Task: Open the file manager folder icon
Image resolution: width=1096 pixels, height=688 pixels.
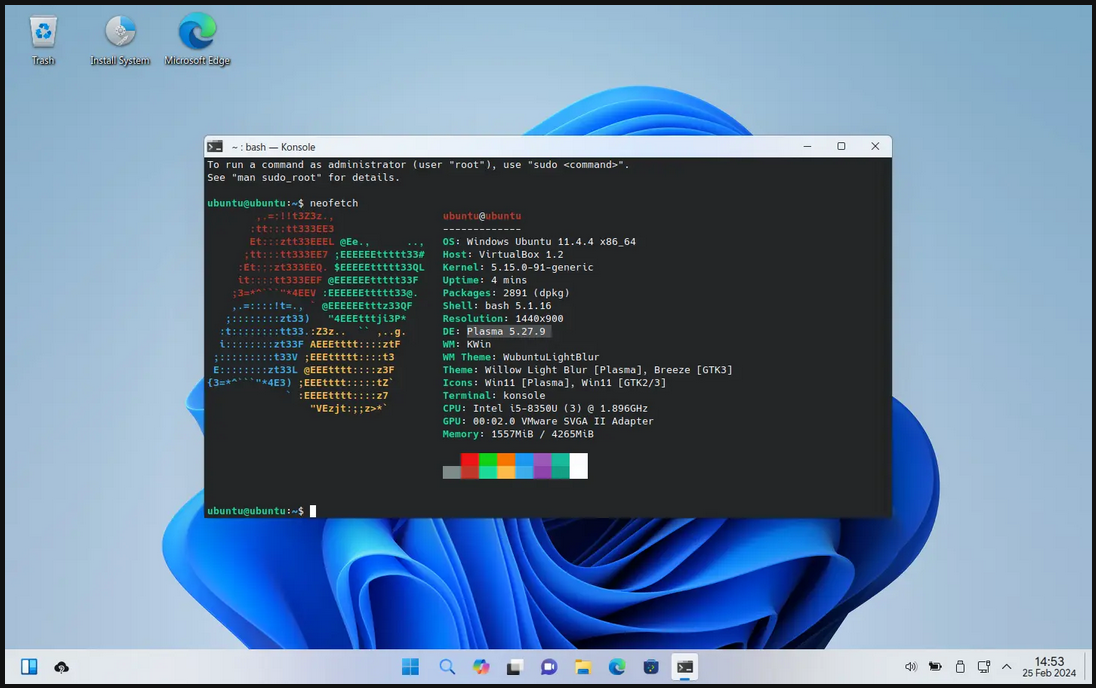Action: pyautogui.click(x=583, y=667)
